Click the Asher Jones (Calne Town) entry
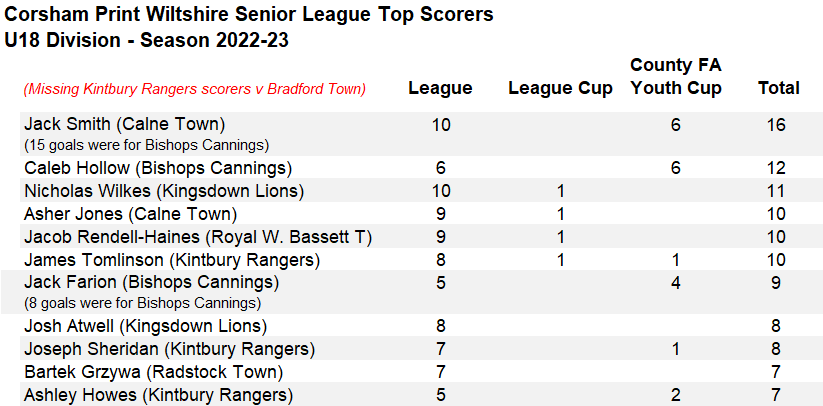Screen dimensions: 823x406 130,214
